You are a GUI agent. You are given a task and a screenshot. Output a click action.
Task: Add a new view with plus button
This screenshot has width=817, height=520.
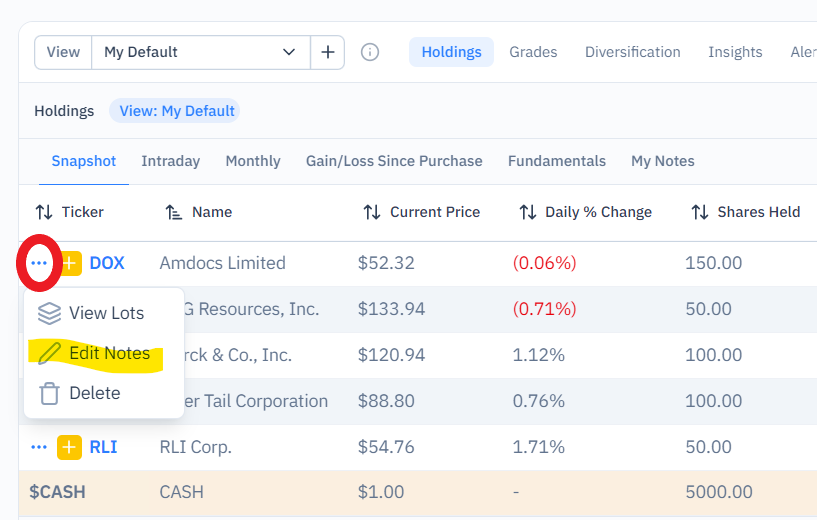pos(328,52)
